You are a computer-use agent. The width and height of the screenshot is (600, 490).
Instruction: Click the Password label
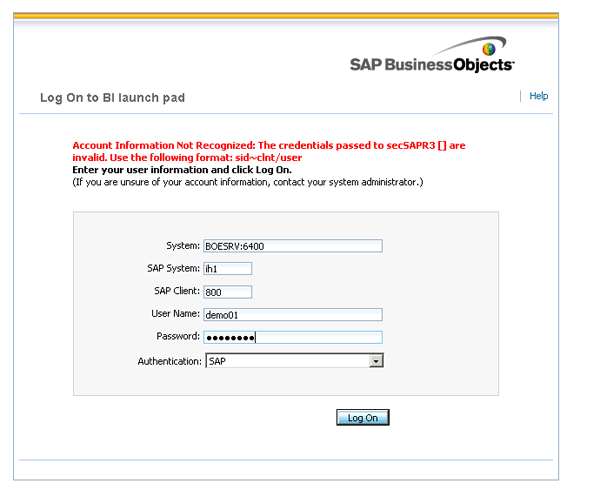pyautogui.click(x=178, y=337)
